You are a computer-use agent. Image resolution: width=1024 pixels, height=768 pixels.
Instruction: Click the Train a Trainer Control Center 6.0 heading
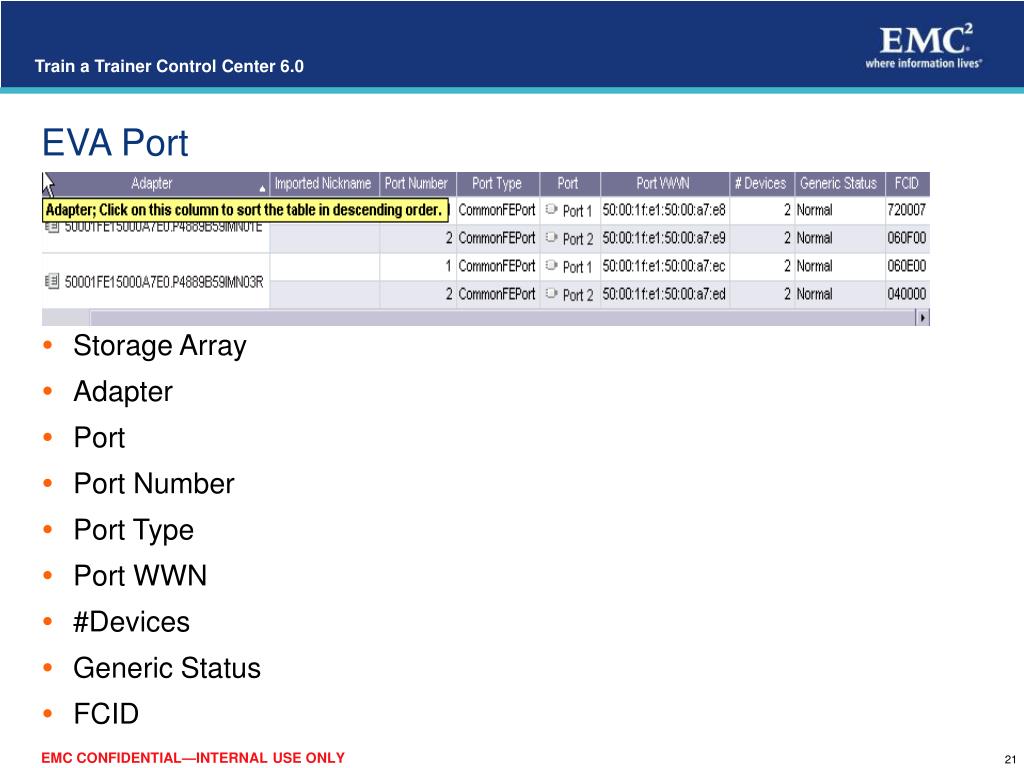tap(169, 66)
